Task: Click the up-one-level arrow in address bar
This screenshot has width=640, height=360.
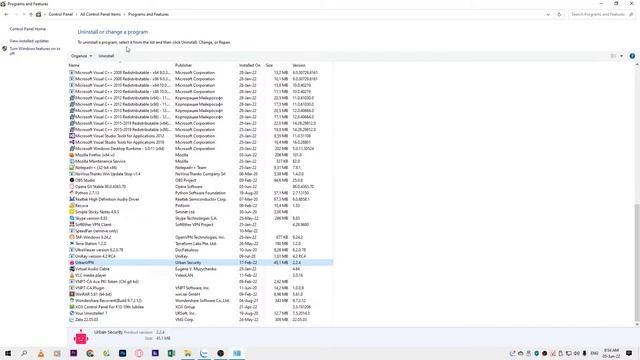Action: pos(31,14)
